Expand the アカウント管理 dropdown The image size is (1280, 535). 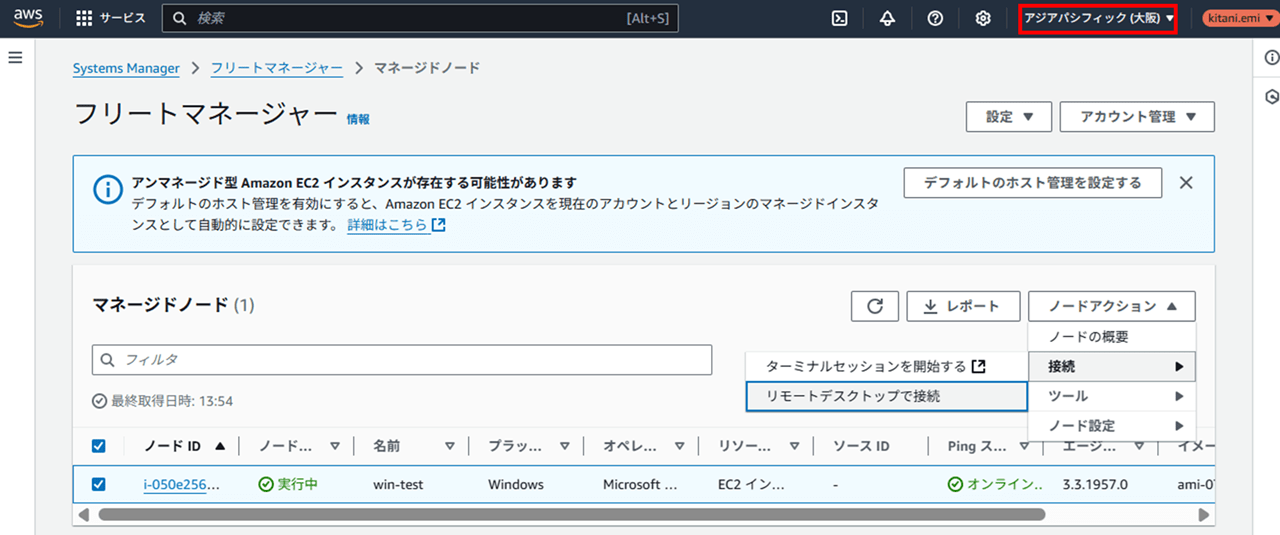(1137, 116)
